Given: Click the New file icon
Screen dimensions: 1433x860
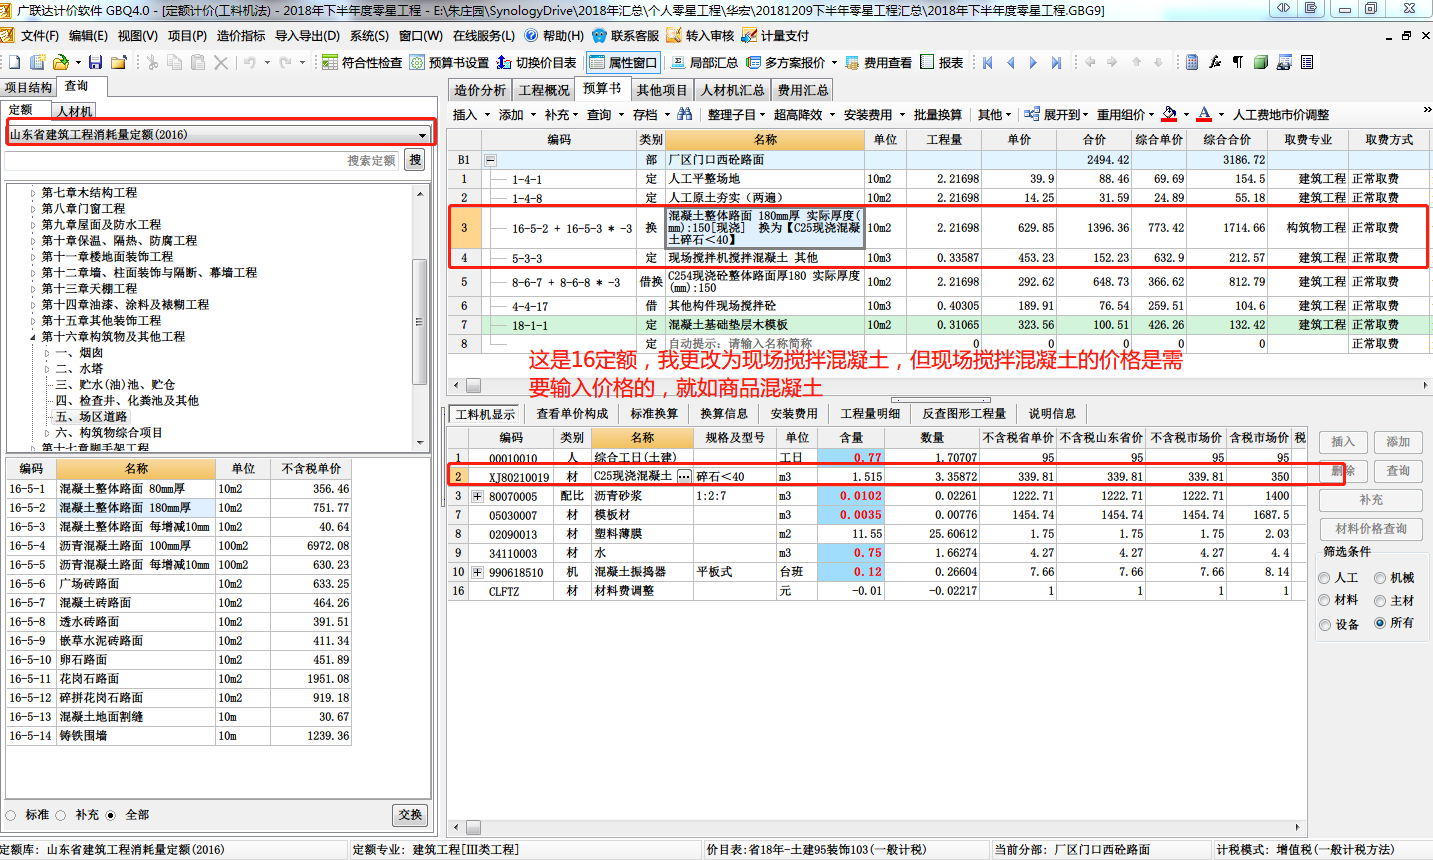Looking at the screenshot, I should point(15,62).
